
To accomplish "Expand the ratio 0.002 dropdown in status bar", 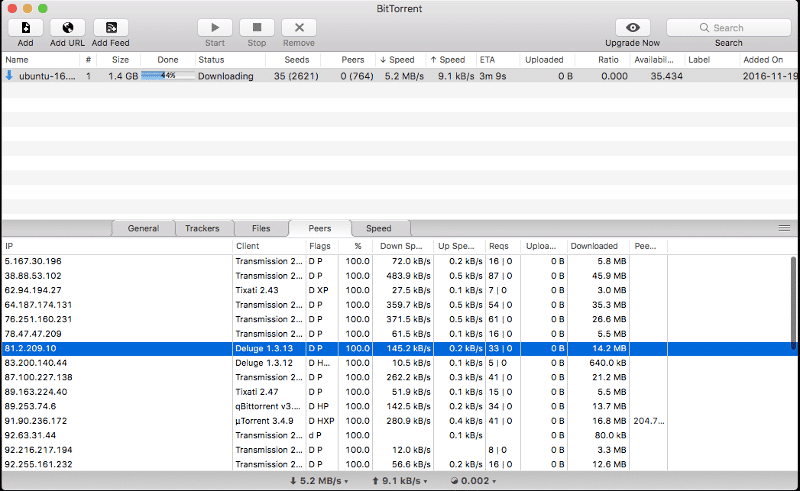I will tap(474, 481).
